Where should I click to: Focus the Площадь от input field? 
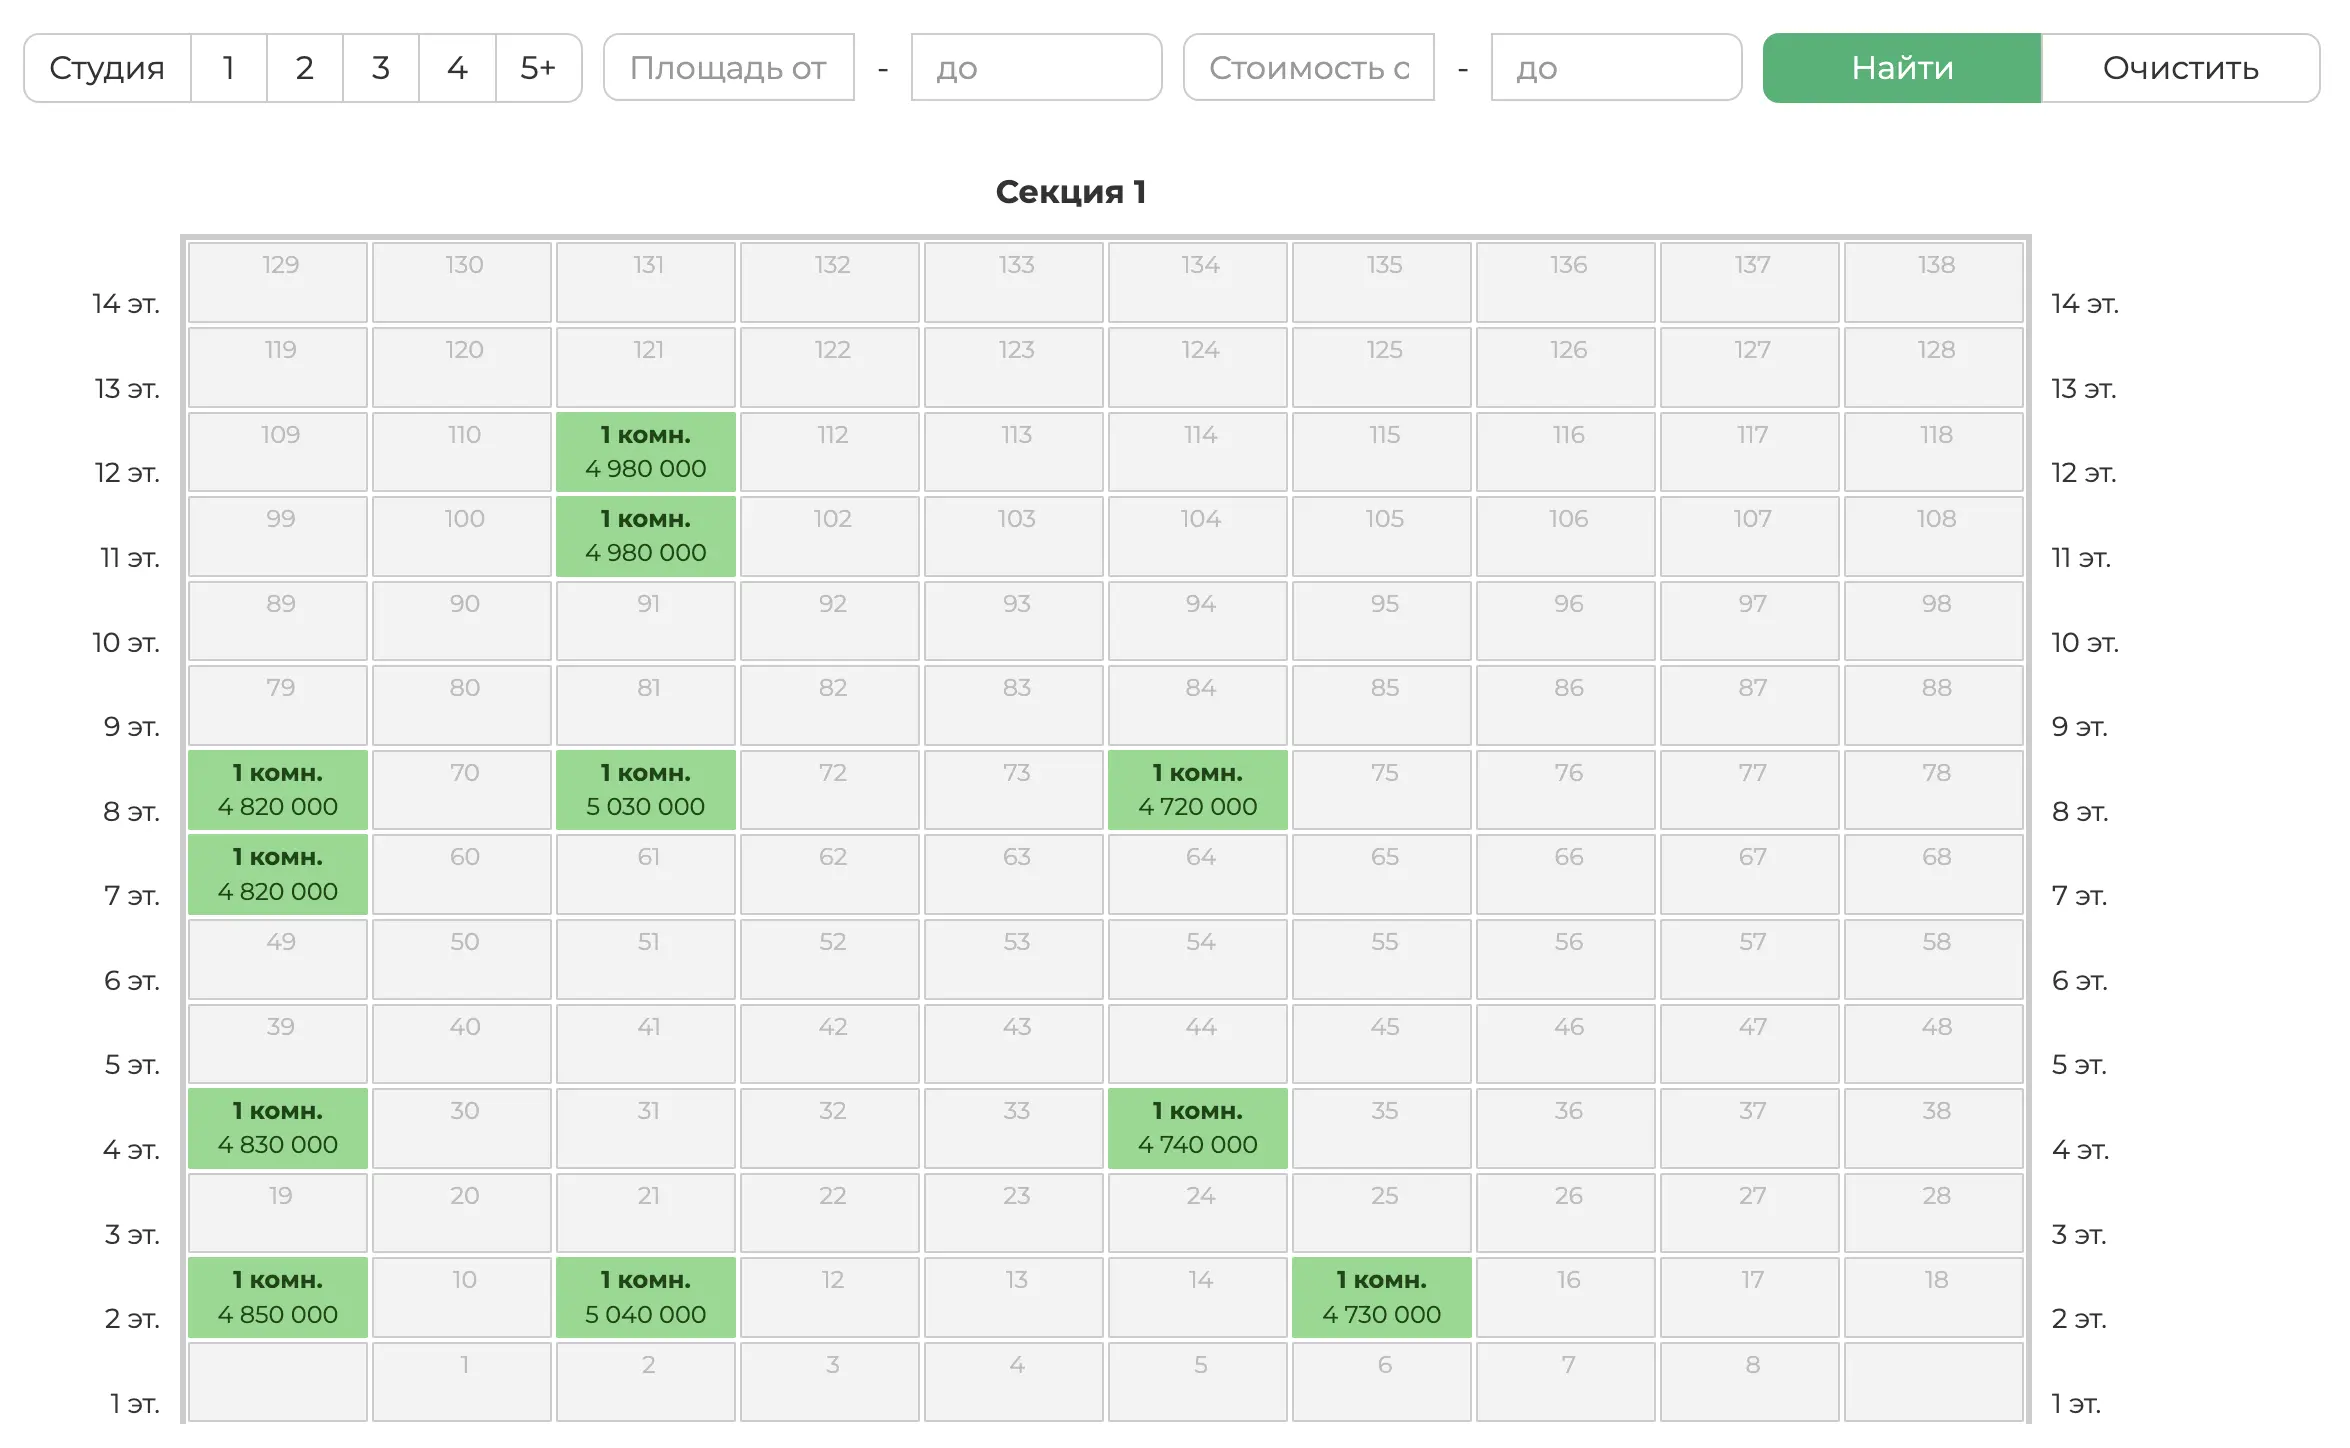(x=729, y=68)
